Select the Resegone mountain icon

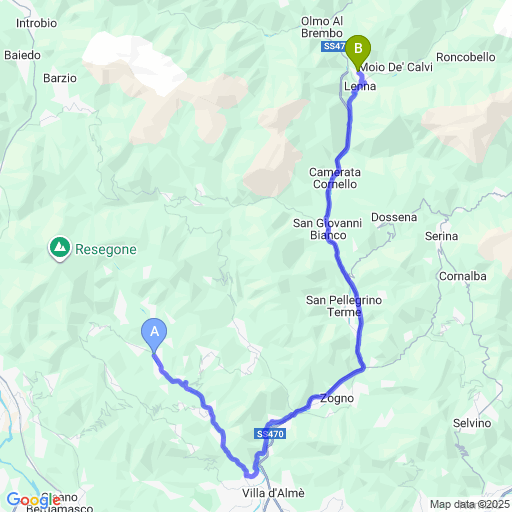[x=60, y=248]
